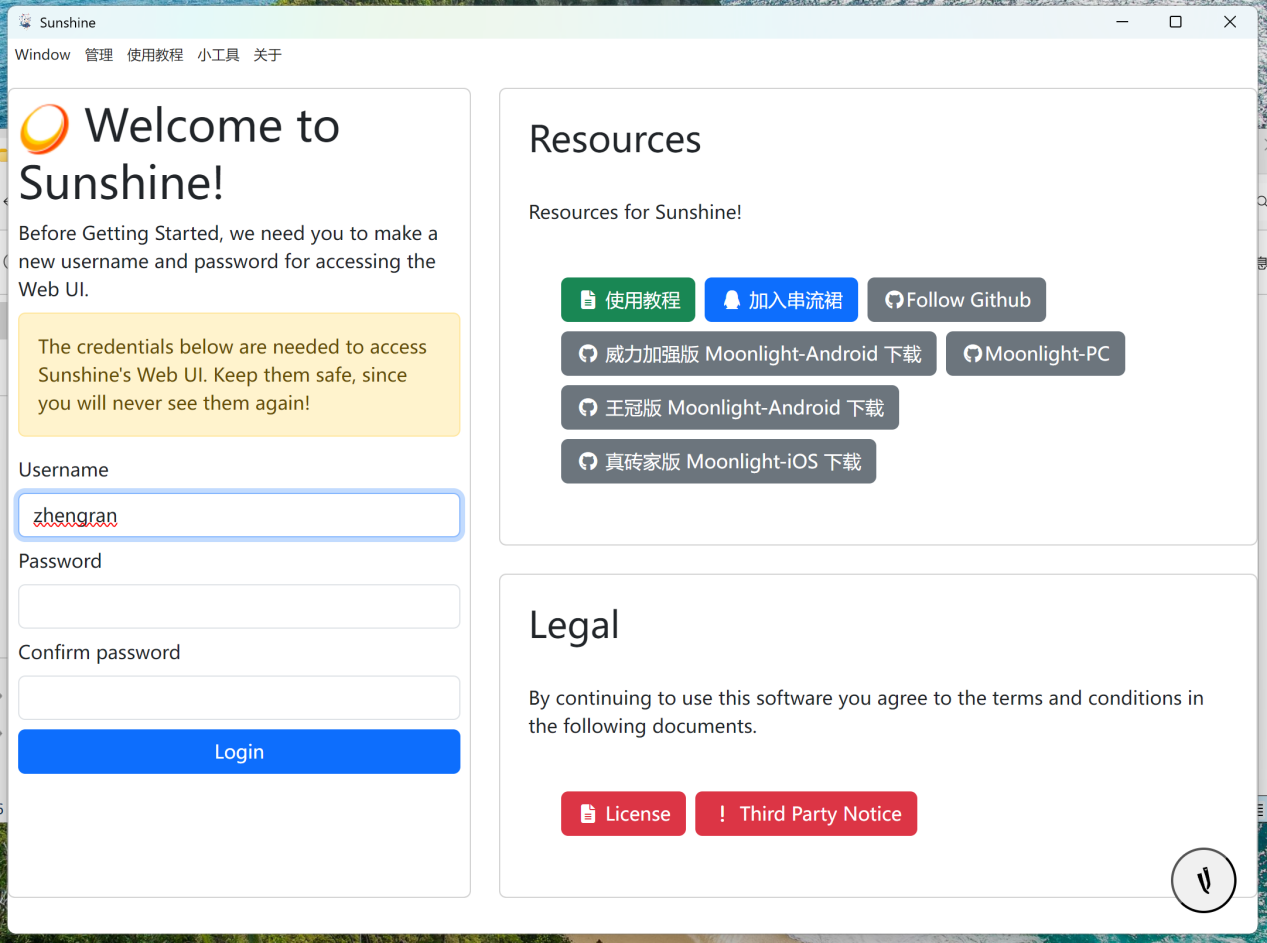Click the round floating pen button
The width and height of the screenshot is (1267, 943).
(1203, 880)
